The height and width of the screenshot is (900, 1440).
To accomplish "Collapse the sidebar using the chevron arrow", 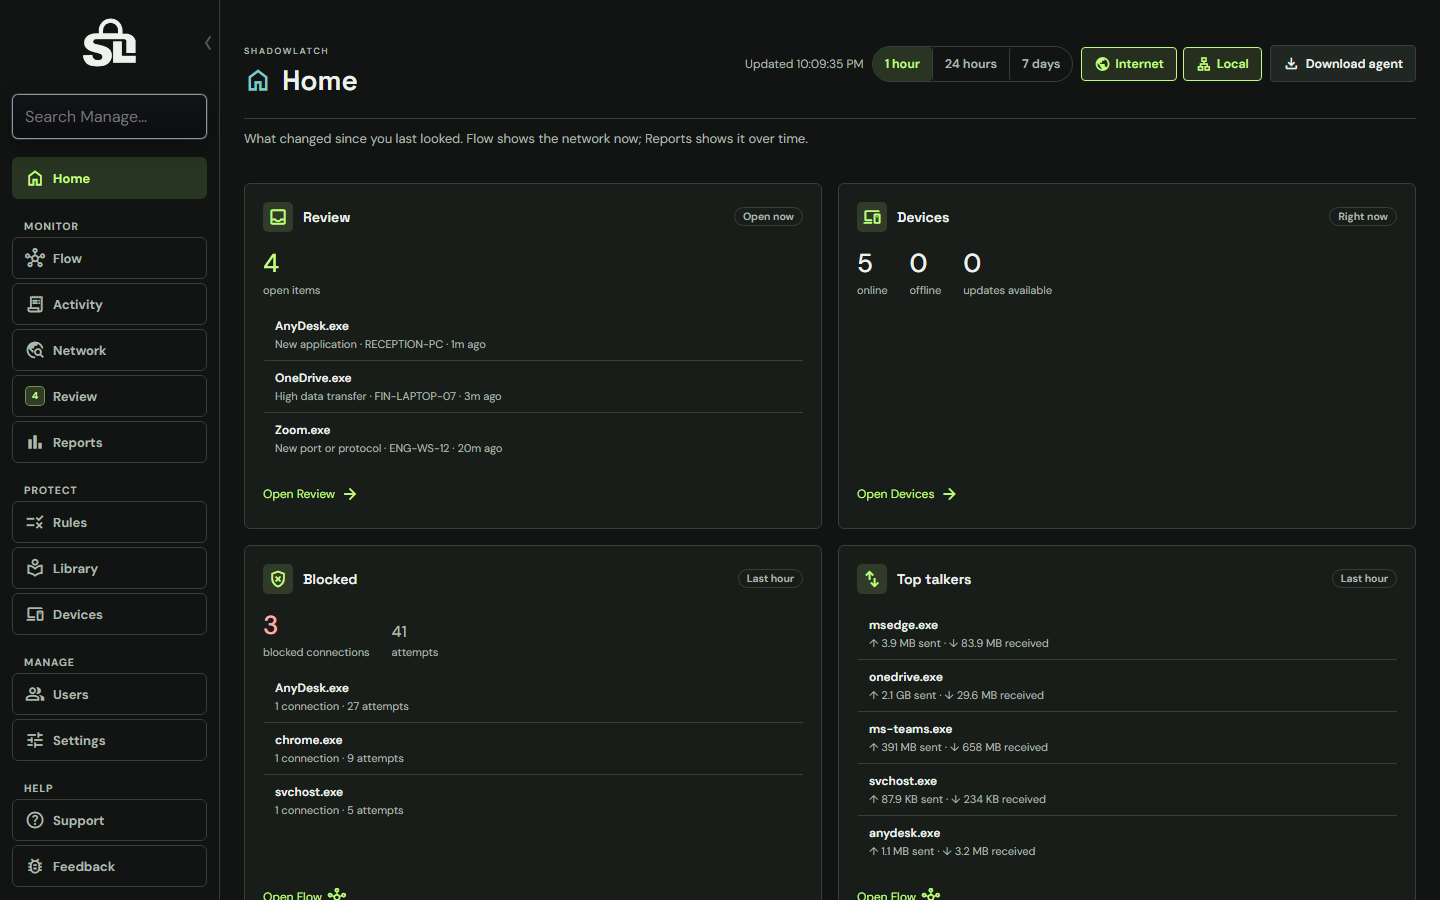I will (x=208, y=43).
